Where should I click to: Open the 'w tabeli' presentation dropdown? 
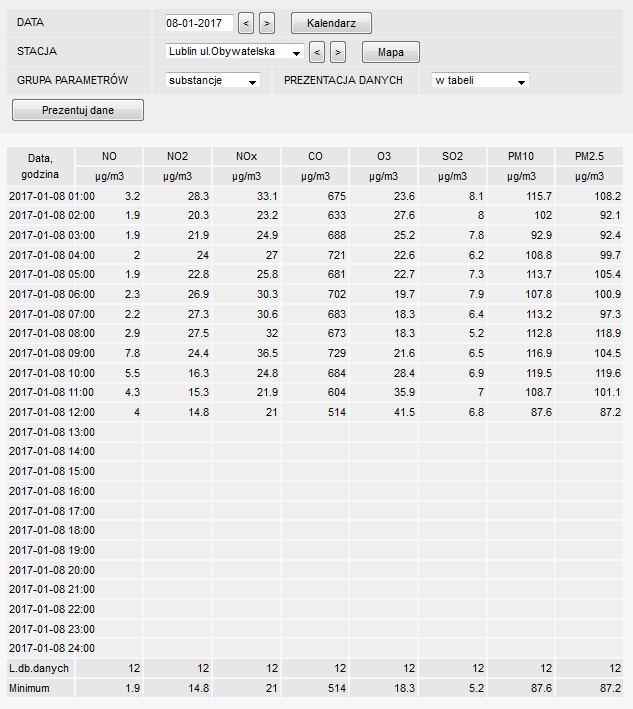tap(480, 80)
